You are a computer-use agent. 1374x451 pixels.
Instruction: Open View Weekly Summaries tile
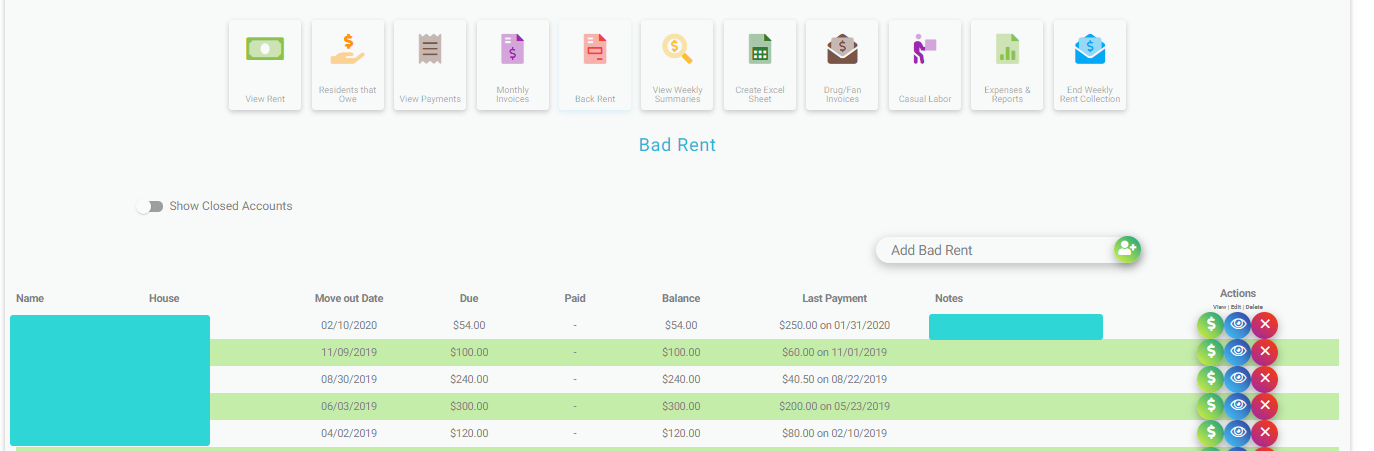677,65
